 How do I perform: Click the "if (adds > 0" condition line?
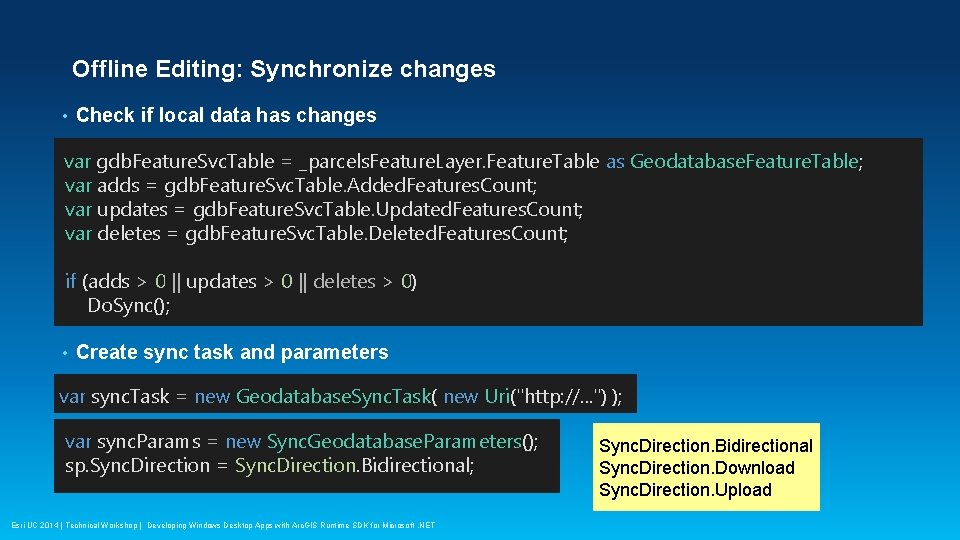point(241,281)
